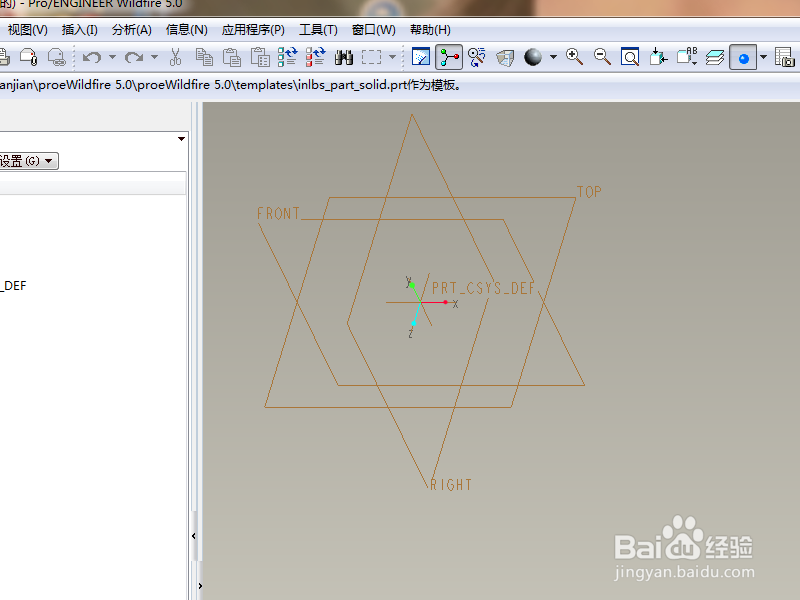Viewport: 800px width, 600px height.
Task: Click the paste special icon
Action: tap(260, 57)
